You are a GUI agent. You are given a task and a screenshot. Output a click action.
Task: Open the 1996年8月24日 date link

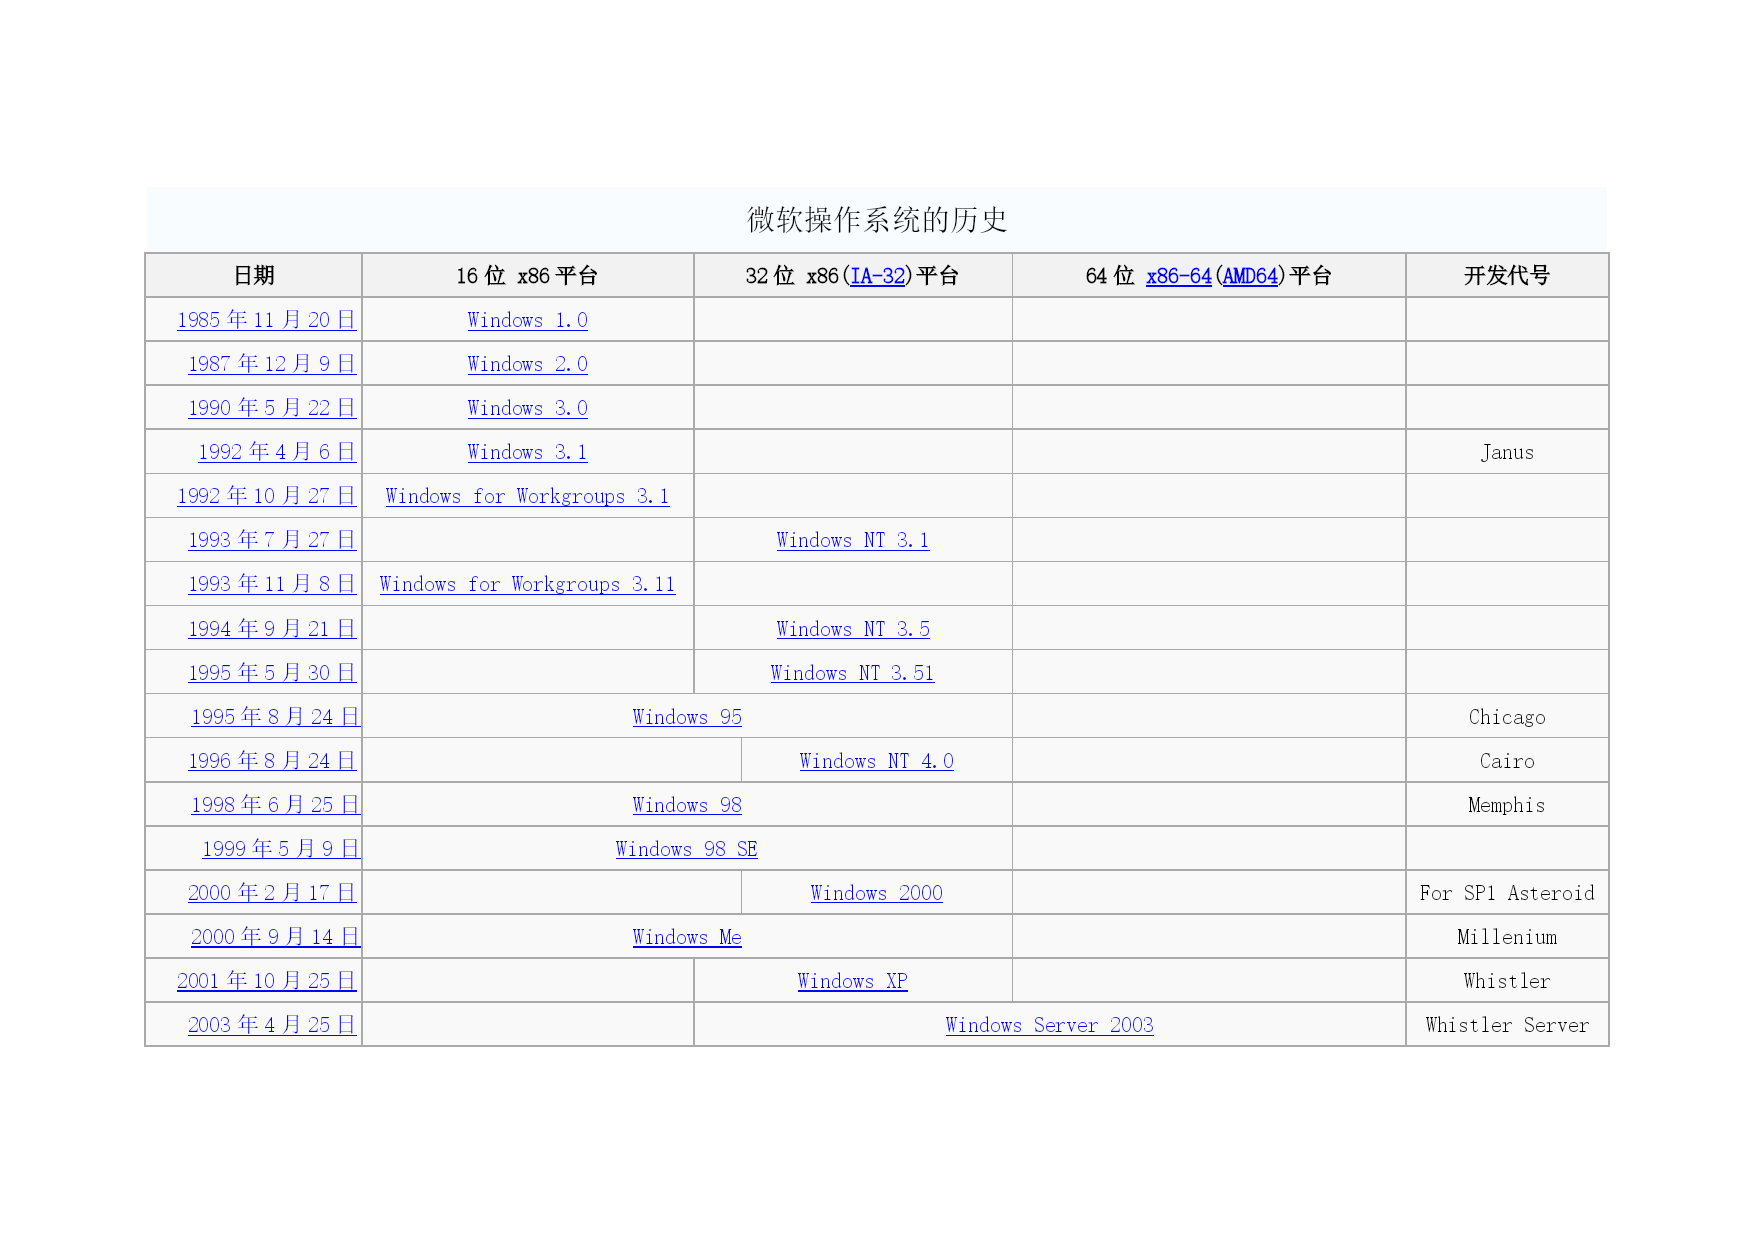tap(272, 761)
